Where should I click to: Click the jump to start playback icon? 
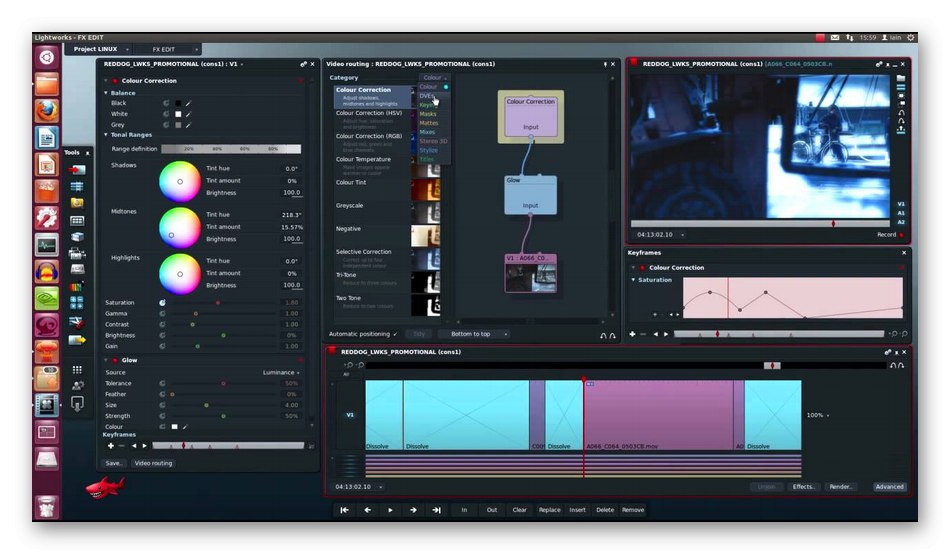344,510
